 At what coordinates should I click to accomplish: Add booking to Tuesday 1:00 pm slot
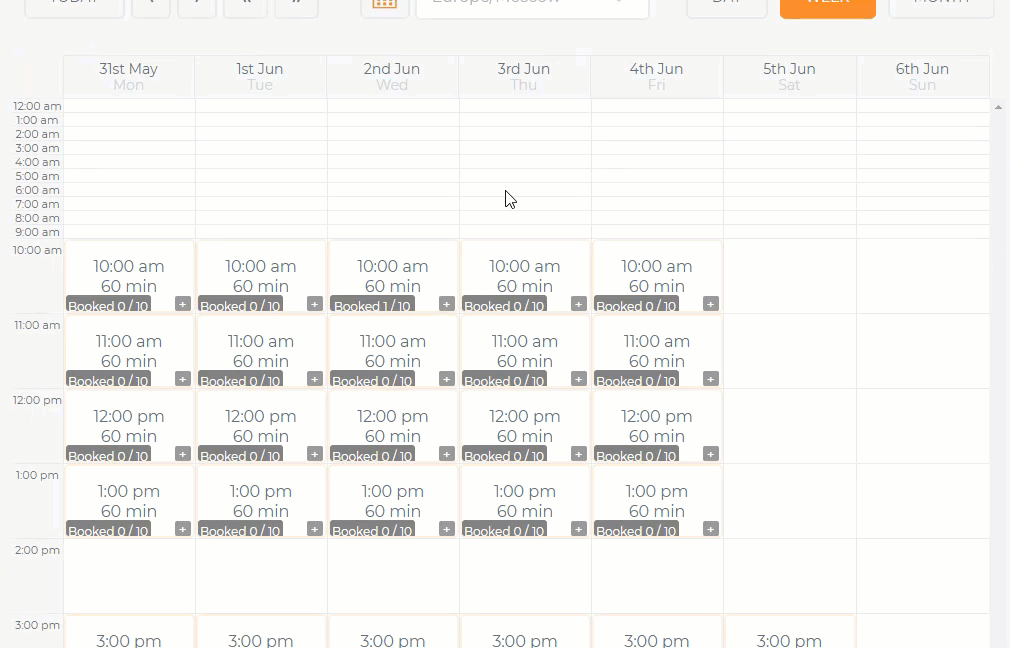coord(315,529)
